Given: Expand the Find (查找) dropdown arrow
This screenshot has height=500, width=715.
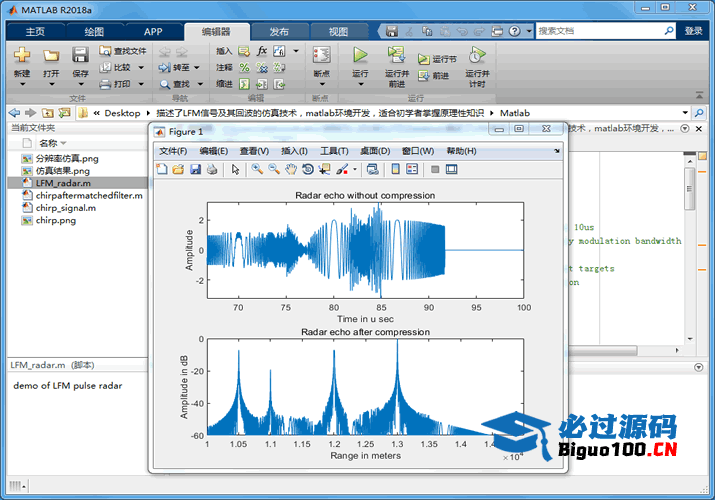Looking at the screenshot, I should tap(200, 84).
